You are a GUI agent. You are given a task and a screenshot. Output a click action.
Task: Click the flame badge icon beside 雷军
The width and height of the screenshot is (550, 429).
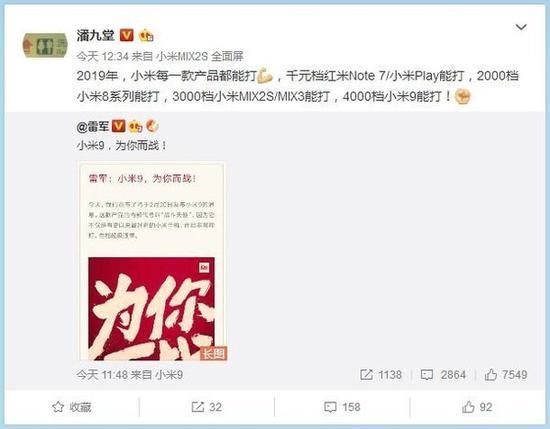[152, 126]
